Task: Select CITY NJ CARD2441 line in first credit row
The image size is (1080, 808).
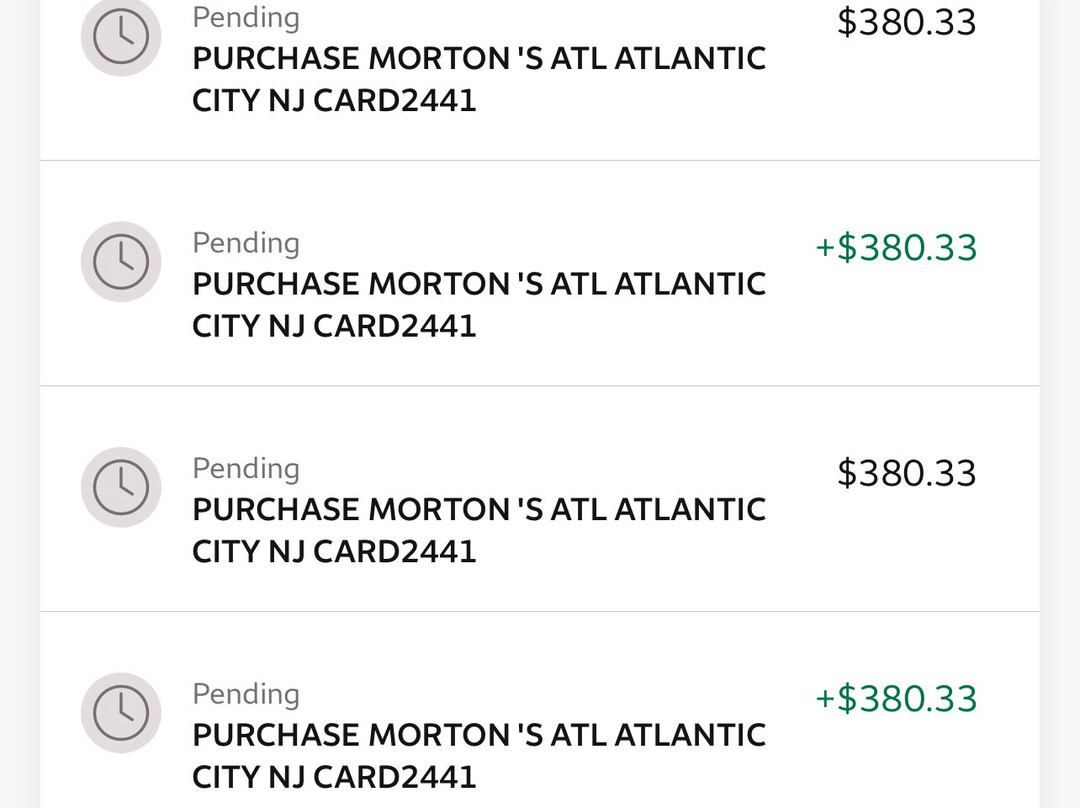Action: [334, 326]
